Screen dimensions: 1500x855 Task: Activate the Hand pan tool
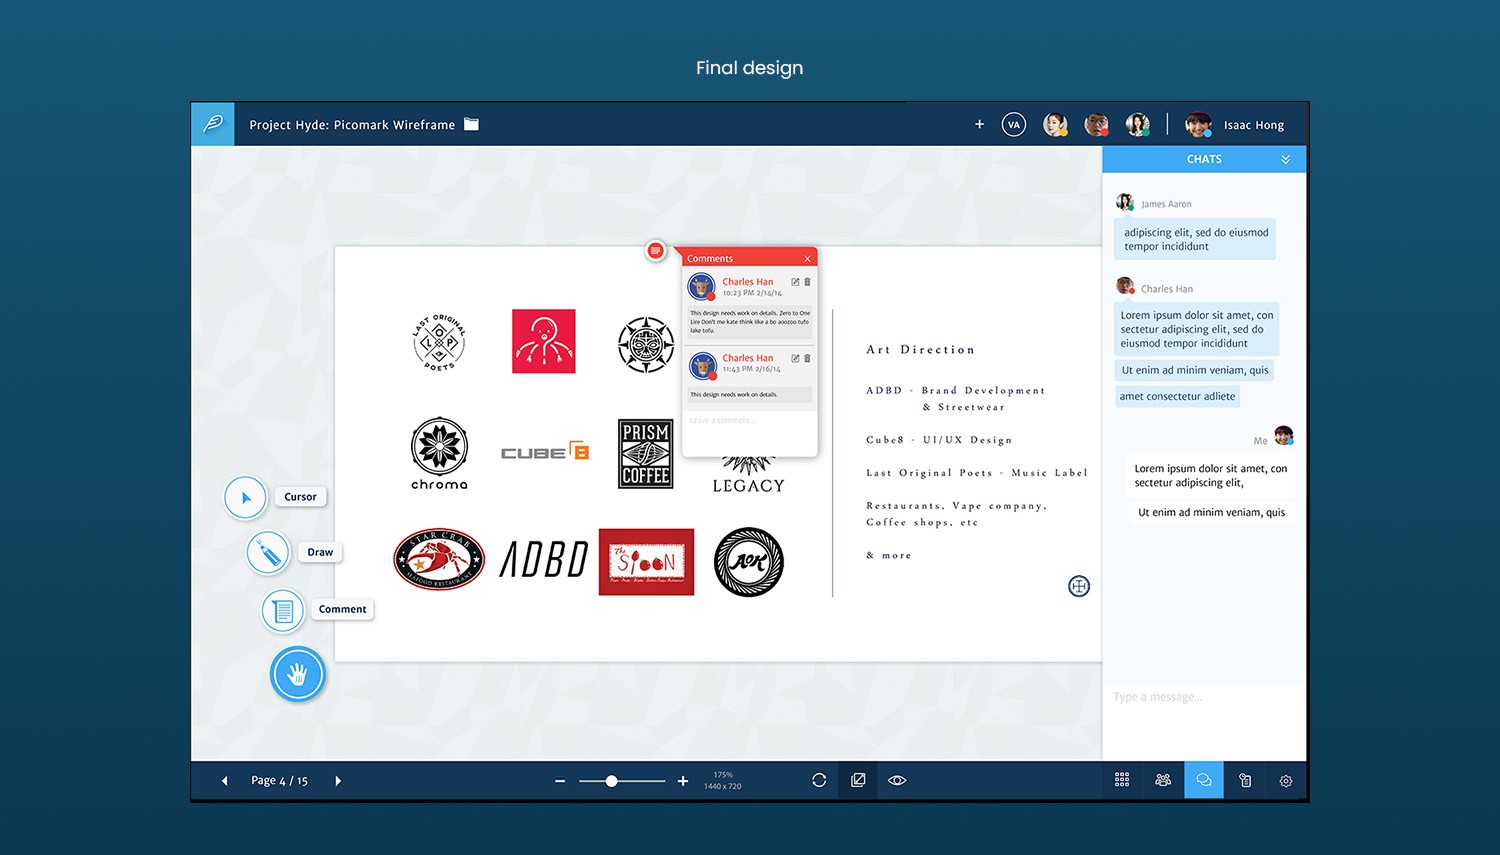[x=297, y=674]
